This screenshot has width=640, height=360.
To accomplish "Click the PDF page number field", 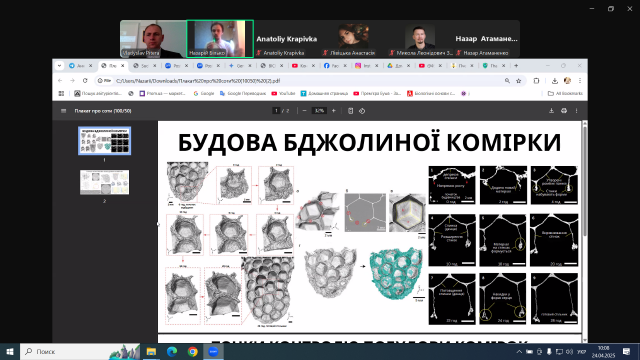I will pyautogui.click(x=276, y=111).
